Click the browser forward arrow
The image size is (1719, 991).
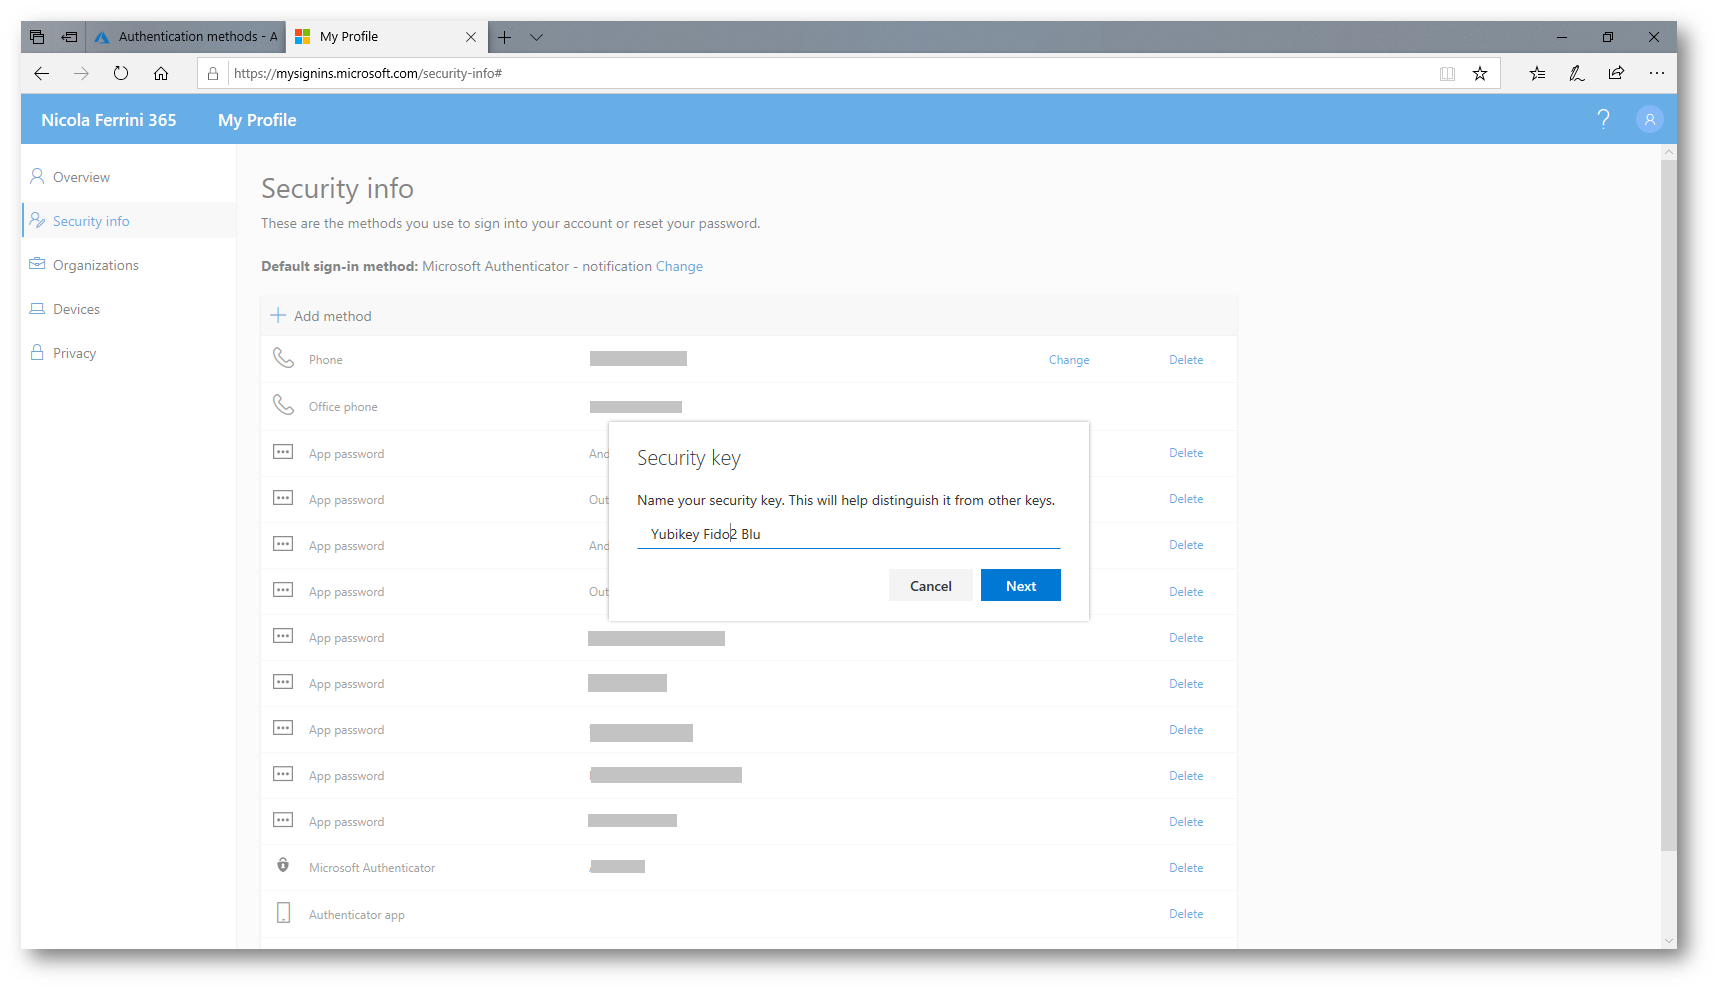coord(81,73)
